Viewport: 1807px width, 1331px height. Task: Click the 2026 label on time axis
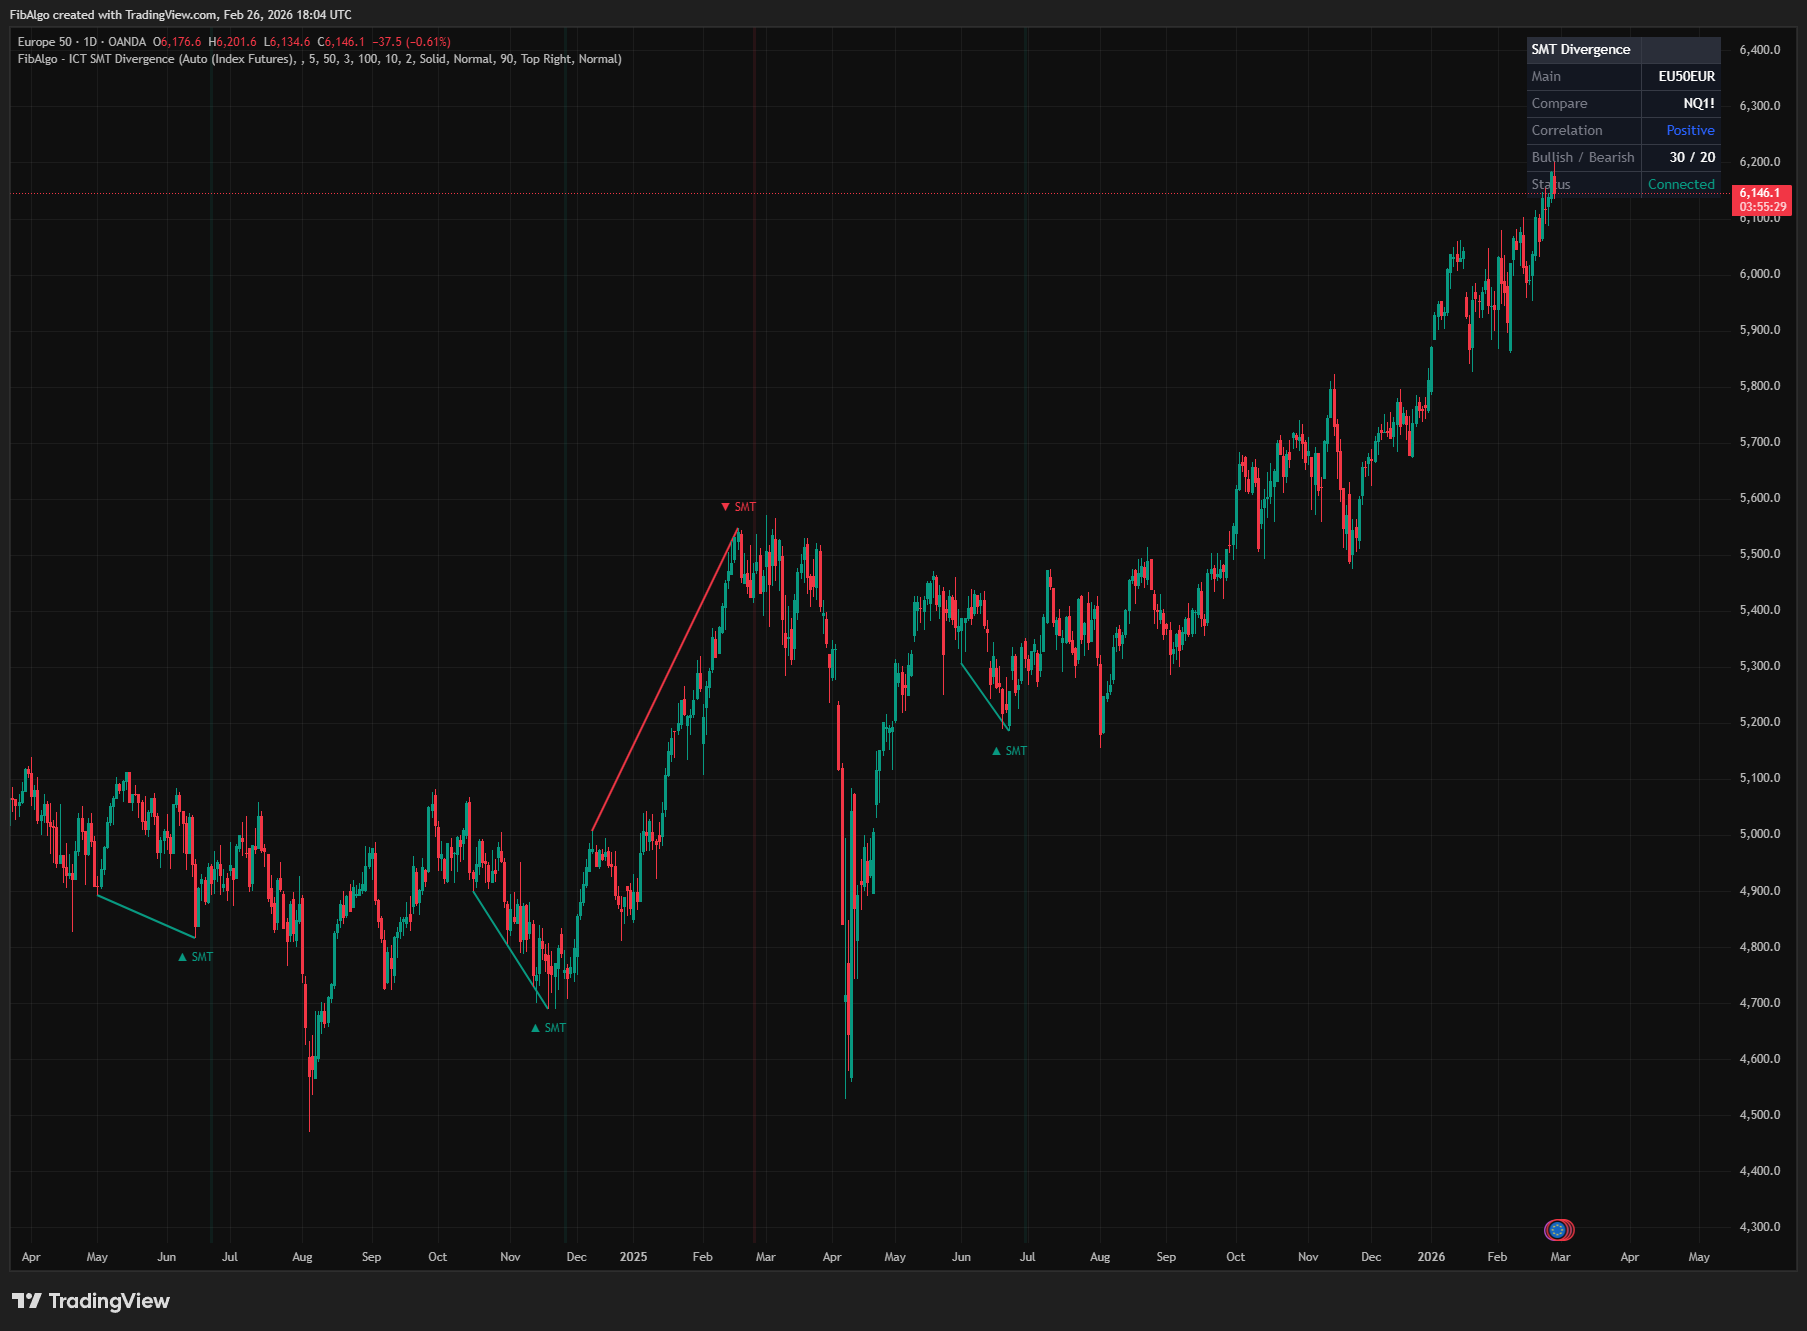pos(1430,1257)
